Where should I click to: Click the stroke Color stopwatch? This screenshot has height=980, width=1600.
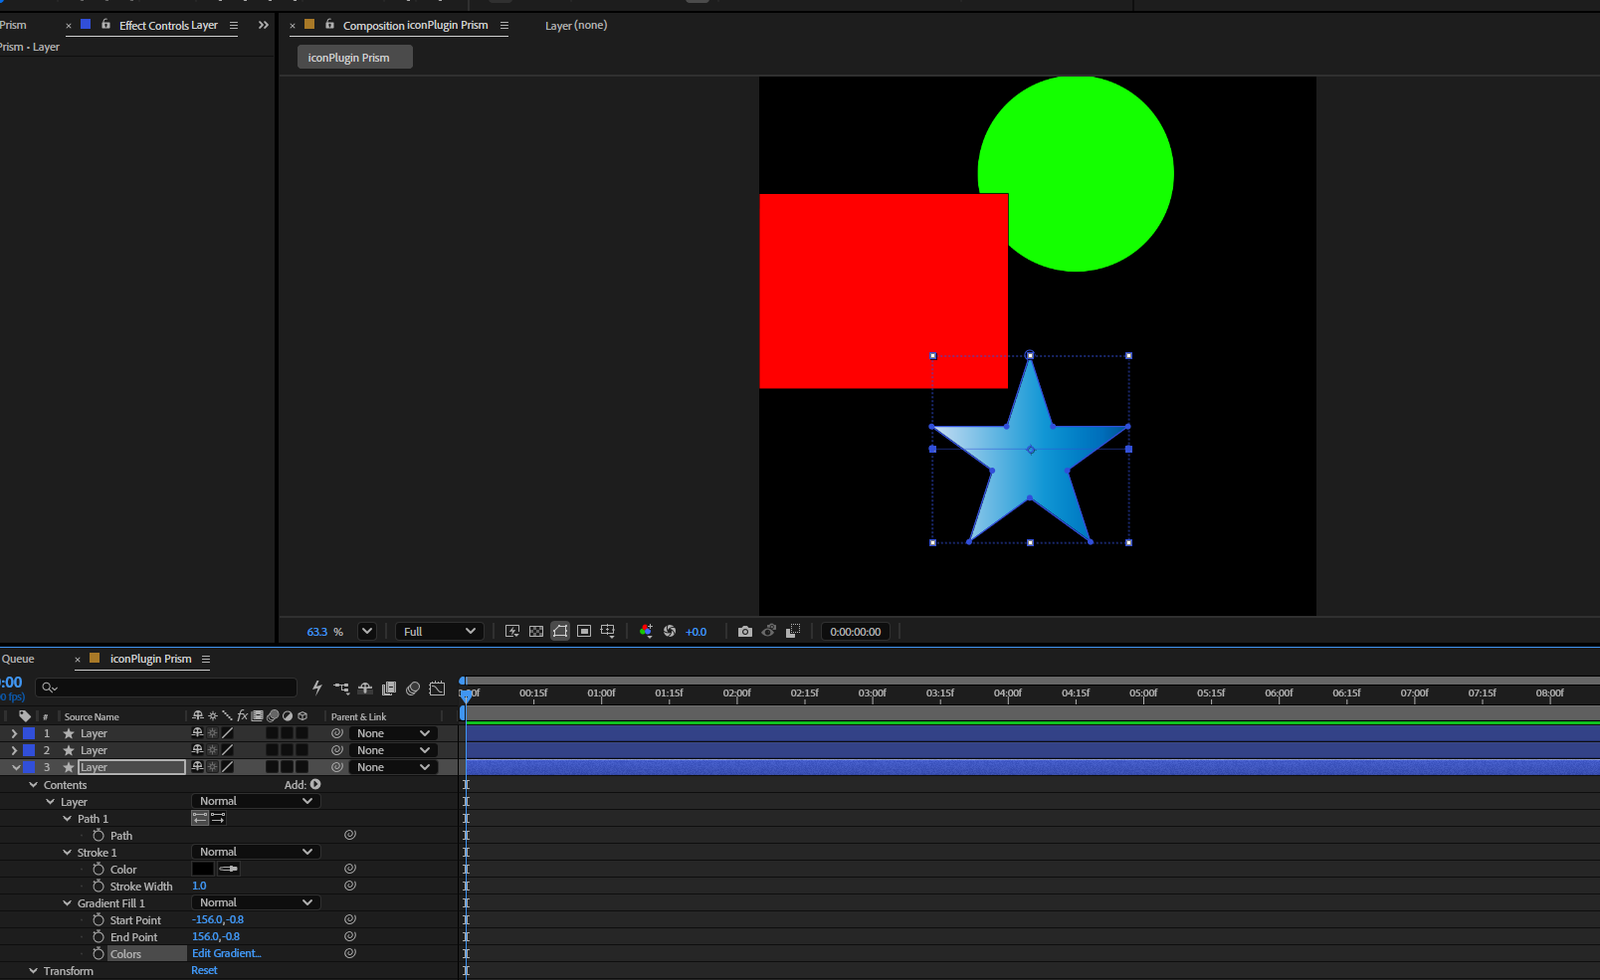[98, 869]
